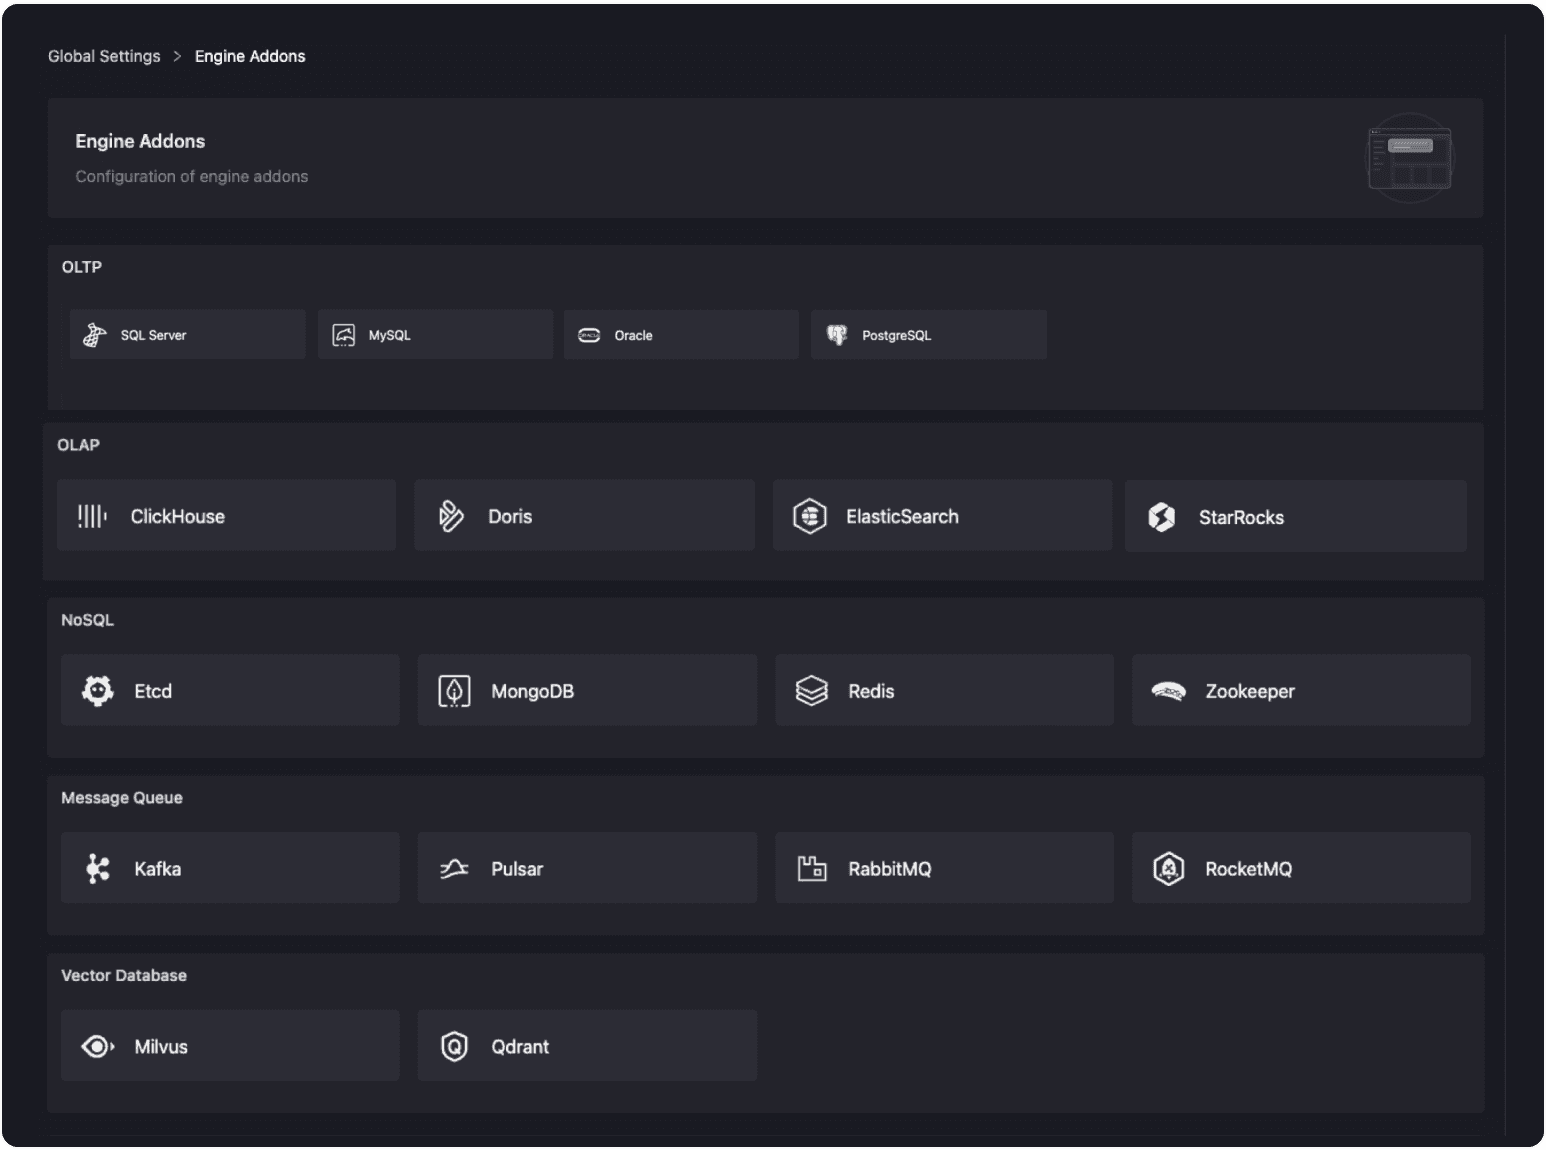Click the PostgreSQL elephant icon

click(837, 335)
